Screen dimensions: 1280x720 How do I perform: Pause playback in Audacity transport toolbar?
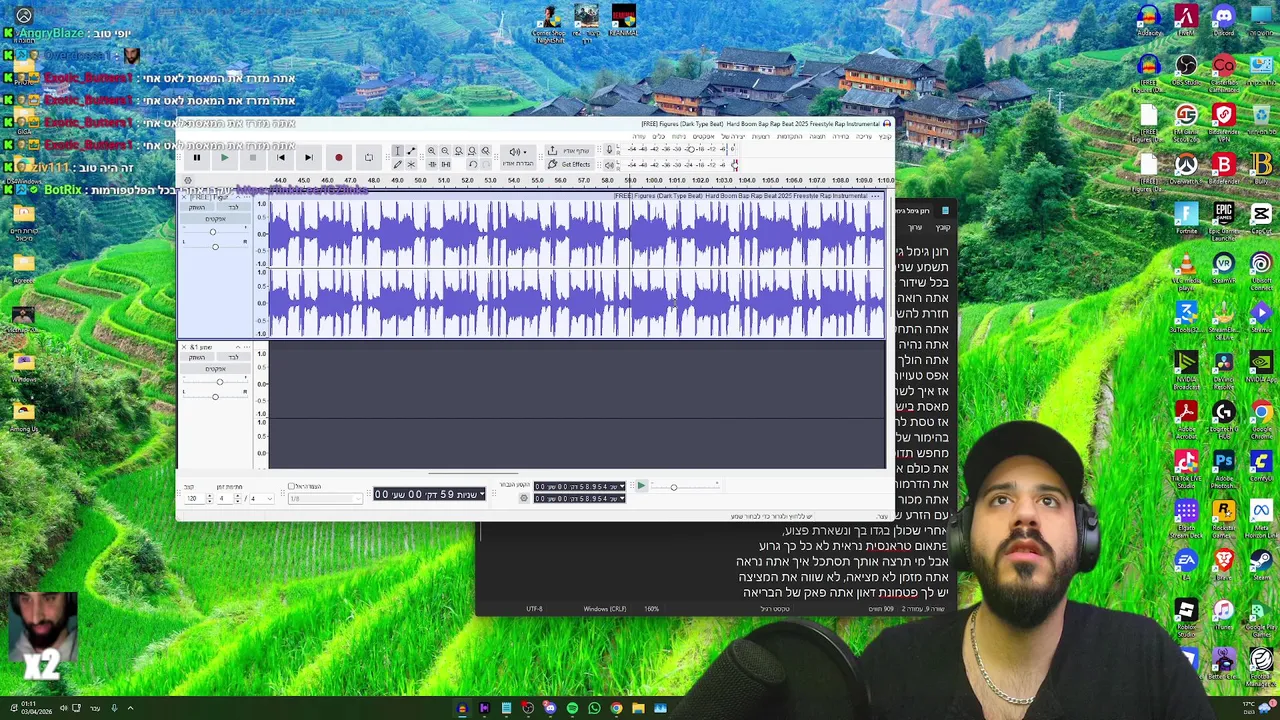pos(197,157)
